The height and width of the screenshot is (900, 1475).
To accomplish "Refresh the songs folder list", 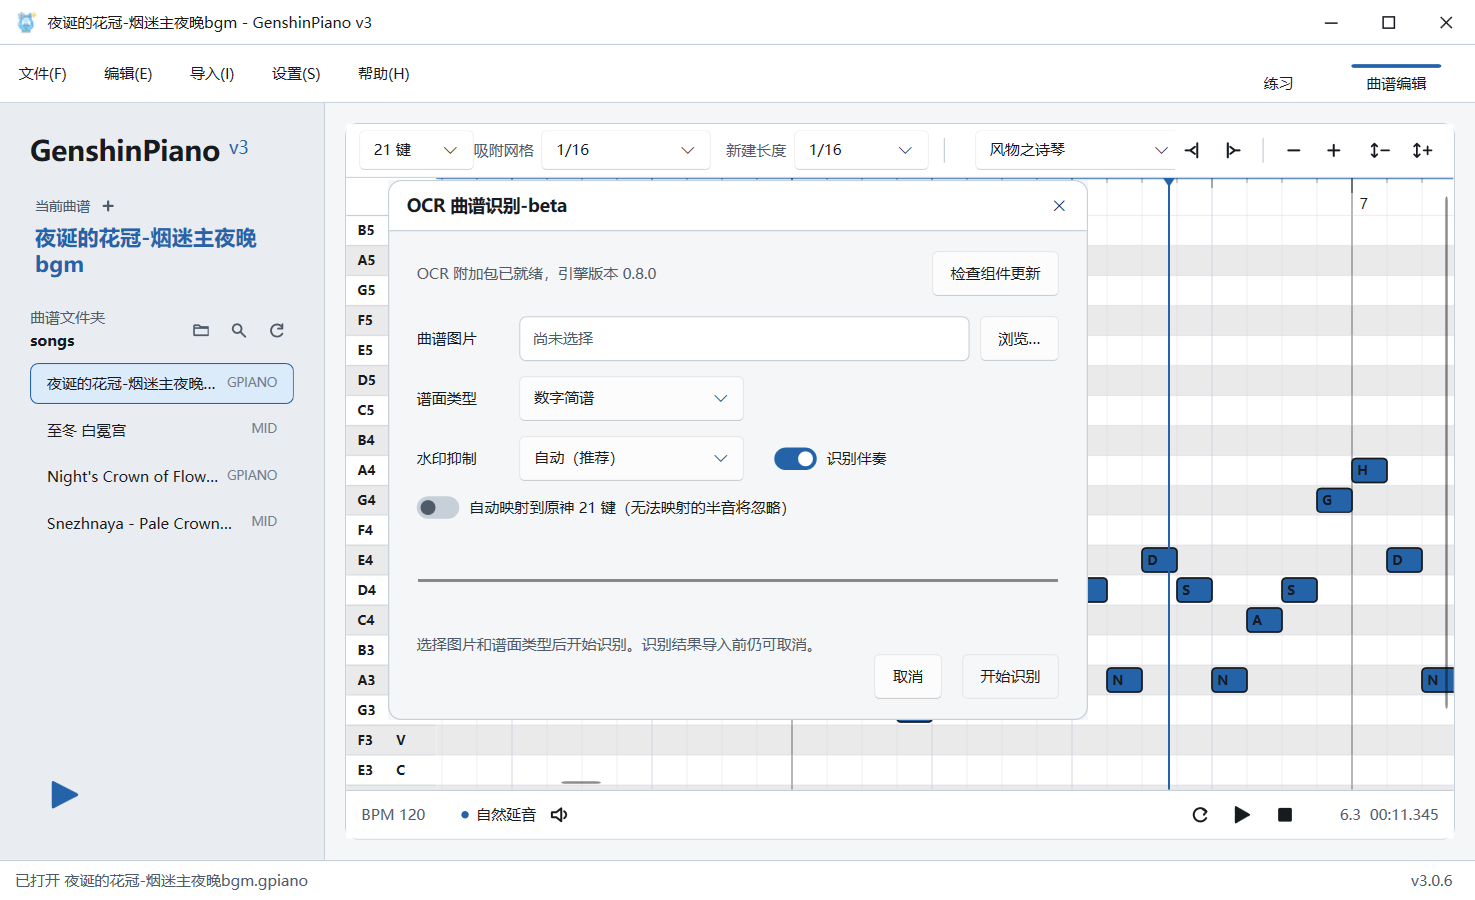I will click(277, 330).
